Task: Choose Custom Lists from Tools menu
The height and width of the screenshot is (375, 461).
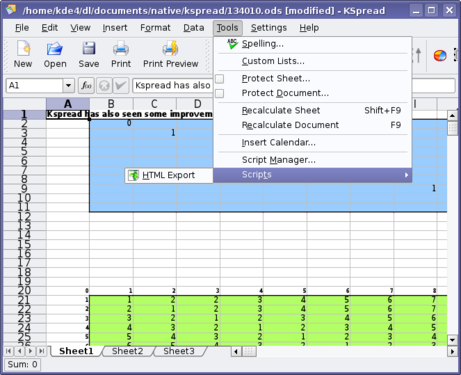Action: point(312,61)
